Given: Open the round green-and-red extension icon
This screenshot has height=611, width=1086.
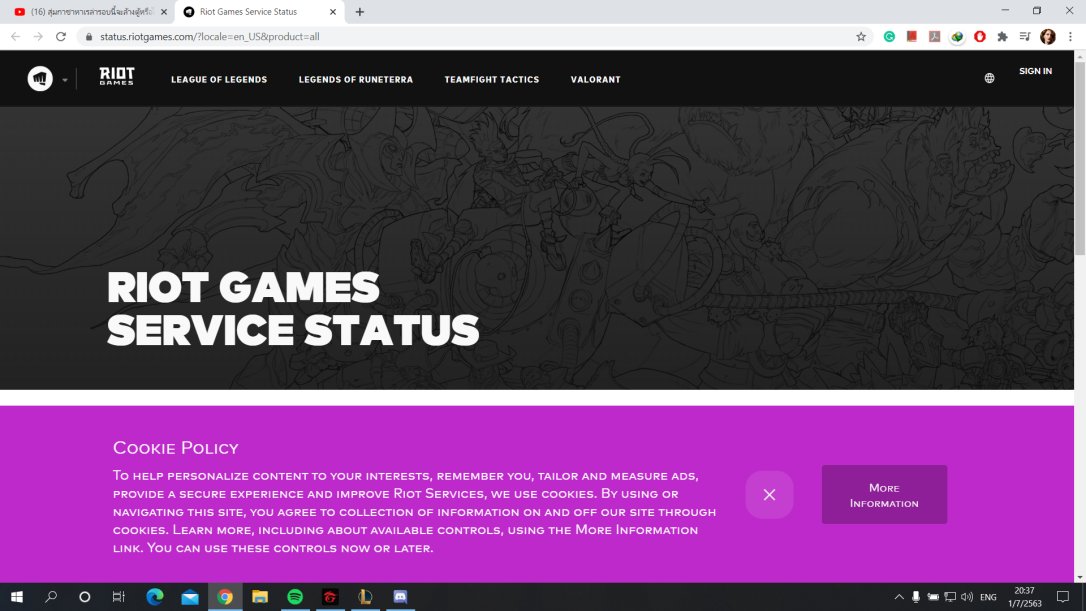Looking at the screenshot, I should coord(957,37).
